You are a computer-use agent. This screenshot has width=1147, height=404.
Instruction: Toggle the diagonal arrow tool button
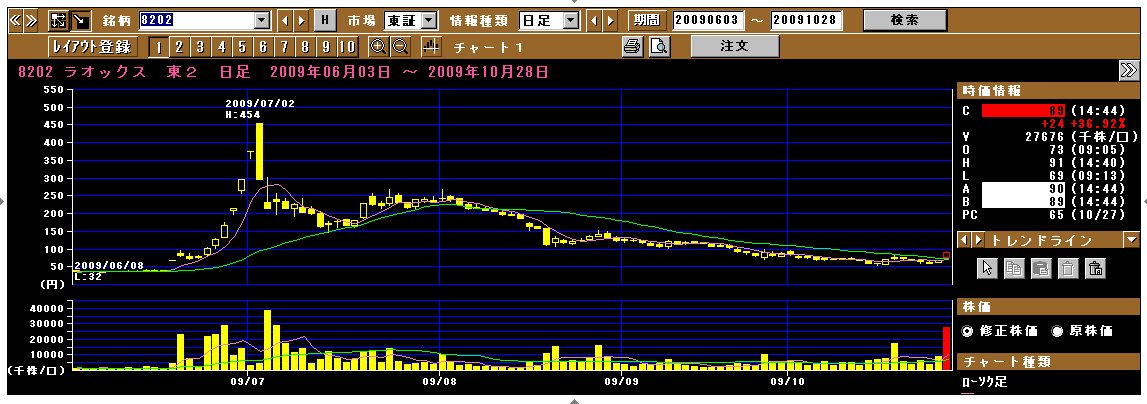click(x=80, y=20)
